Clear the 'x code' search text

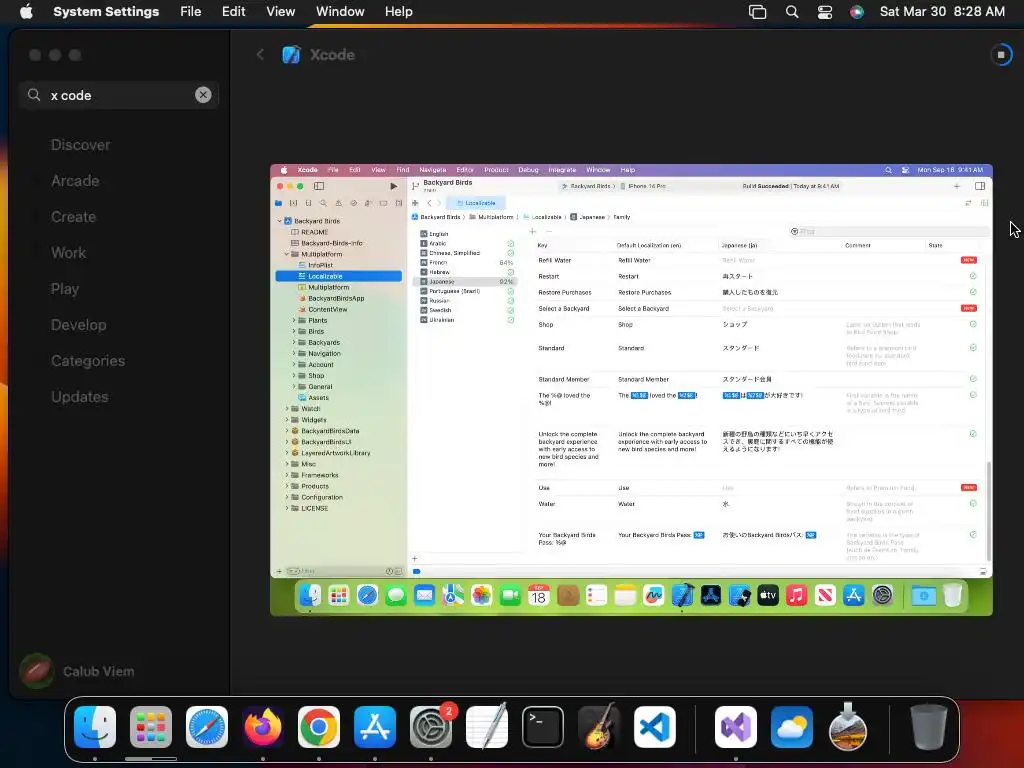203,95
